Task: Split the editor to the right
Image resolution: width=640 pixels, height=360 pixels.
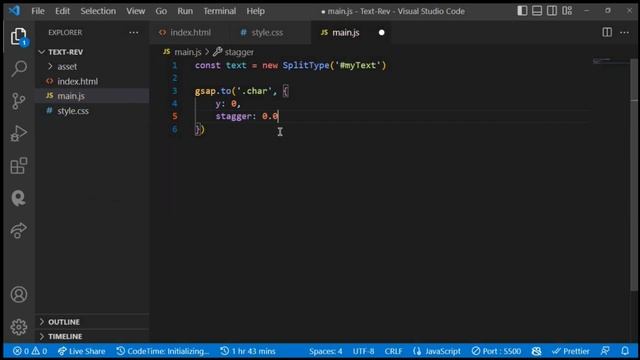Action: pyautogui.click(x=607, y=32)
